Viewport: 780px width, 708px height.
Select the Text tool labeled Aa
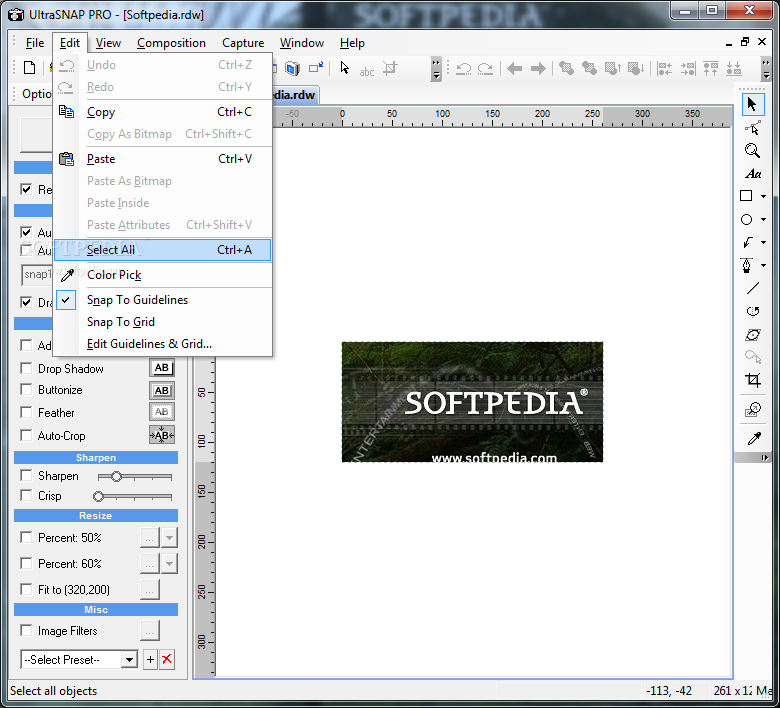[x=752, y=174]
